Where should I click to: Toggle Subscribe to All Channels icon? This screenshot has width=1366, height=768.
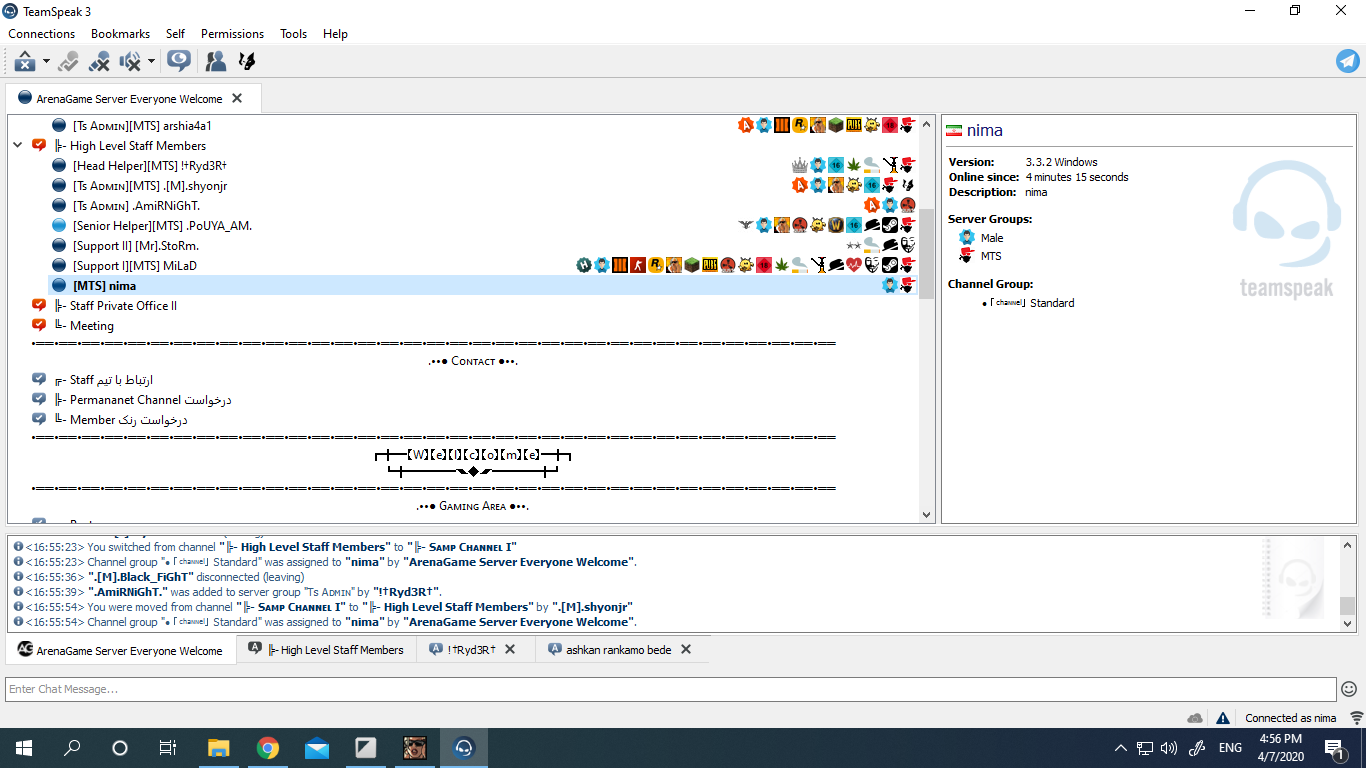[x=179, y=62]
